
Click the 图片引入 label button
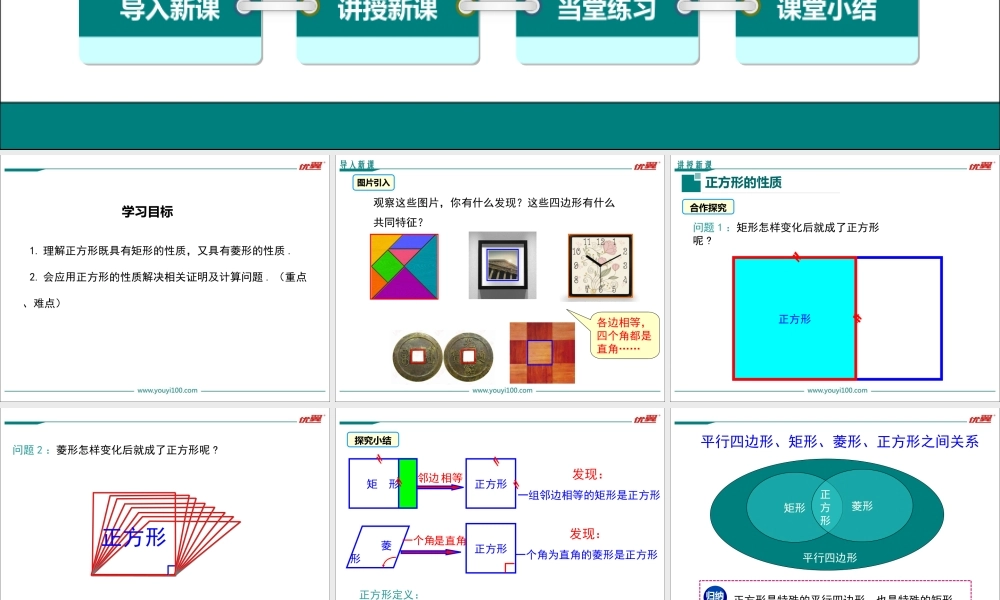click(x=374, y=182)
